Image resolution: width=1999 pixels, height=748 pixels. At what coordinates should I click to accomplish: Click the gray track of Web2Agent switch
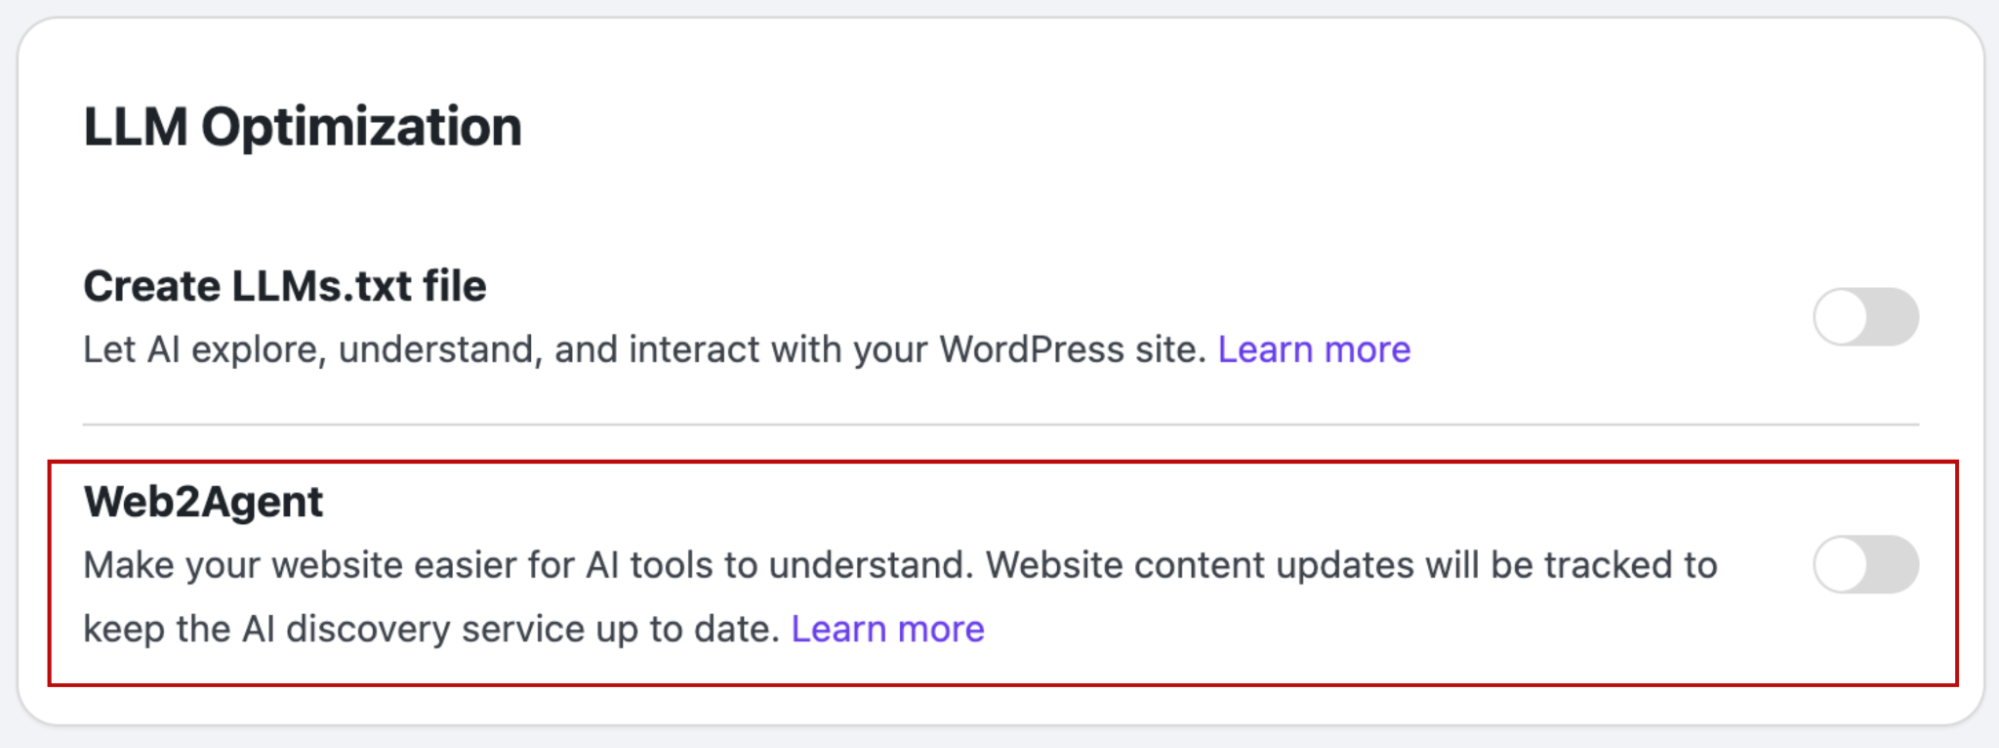pyautogui.click(x=1893, y=565)
